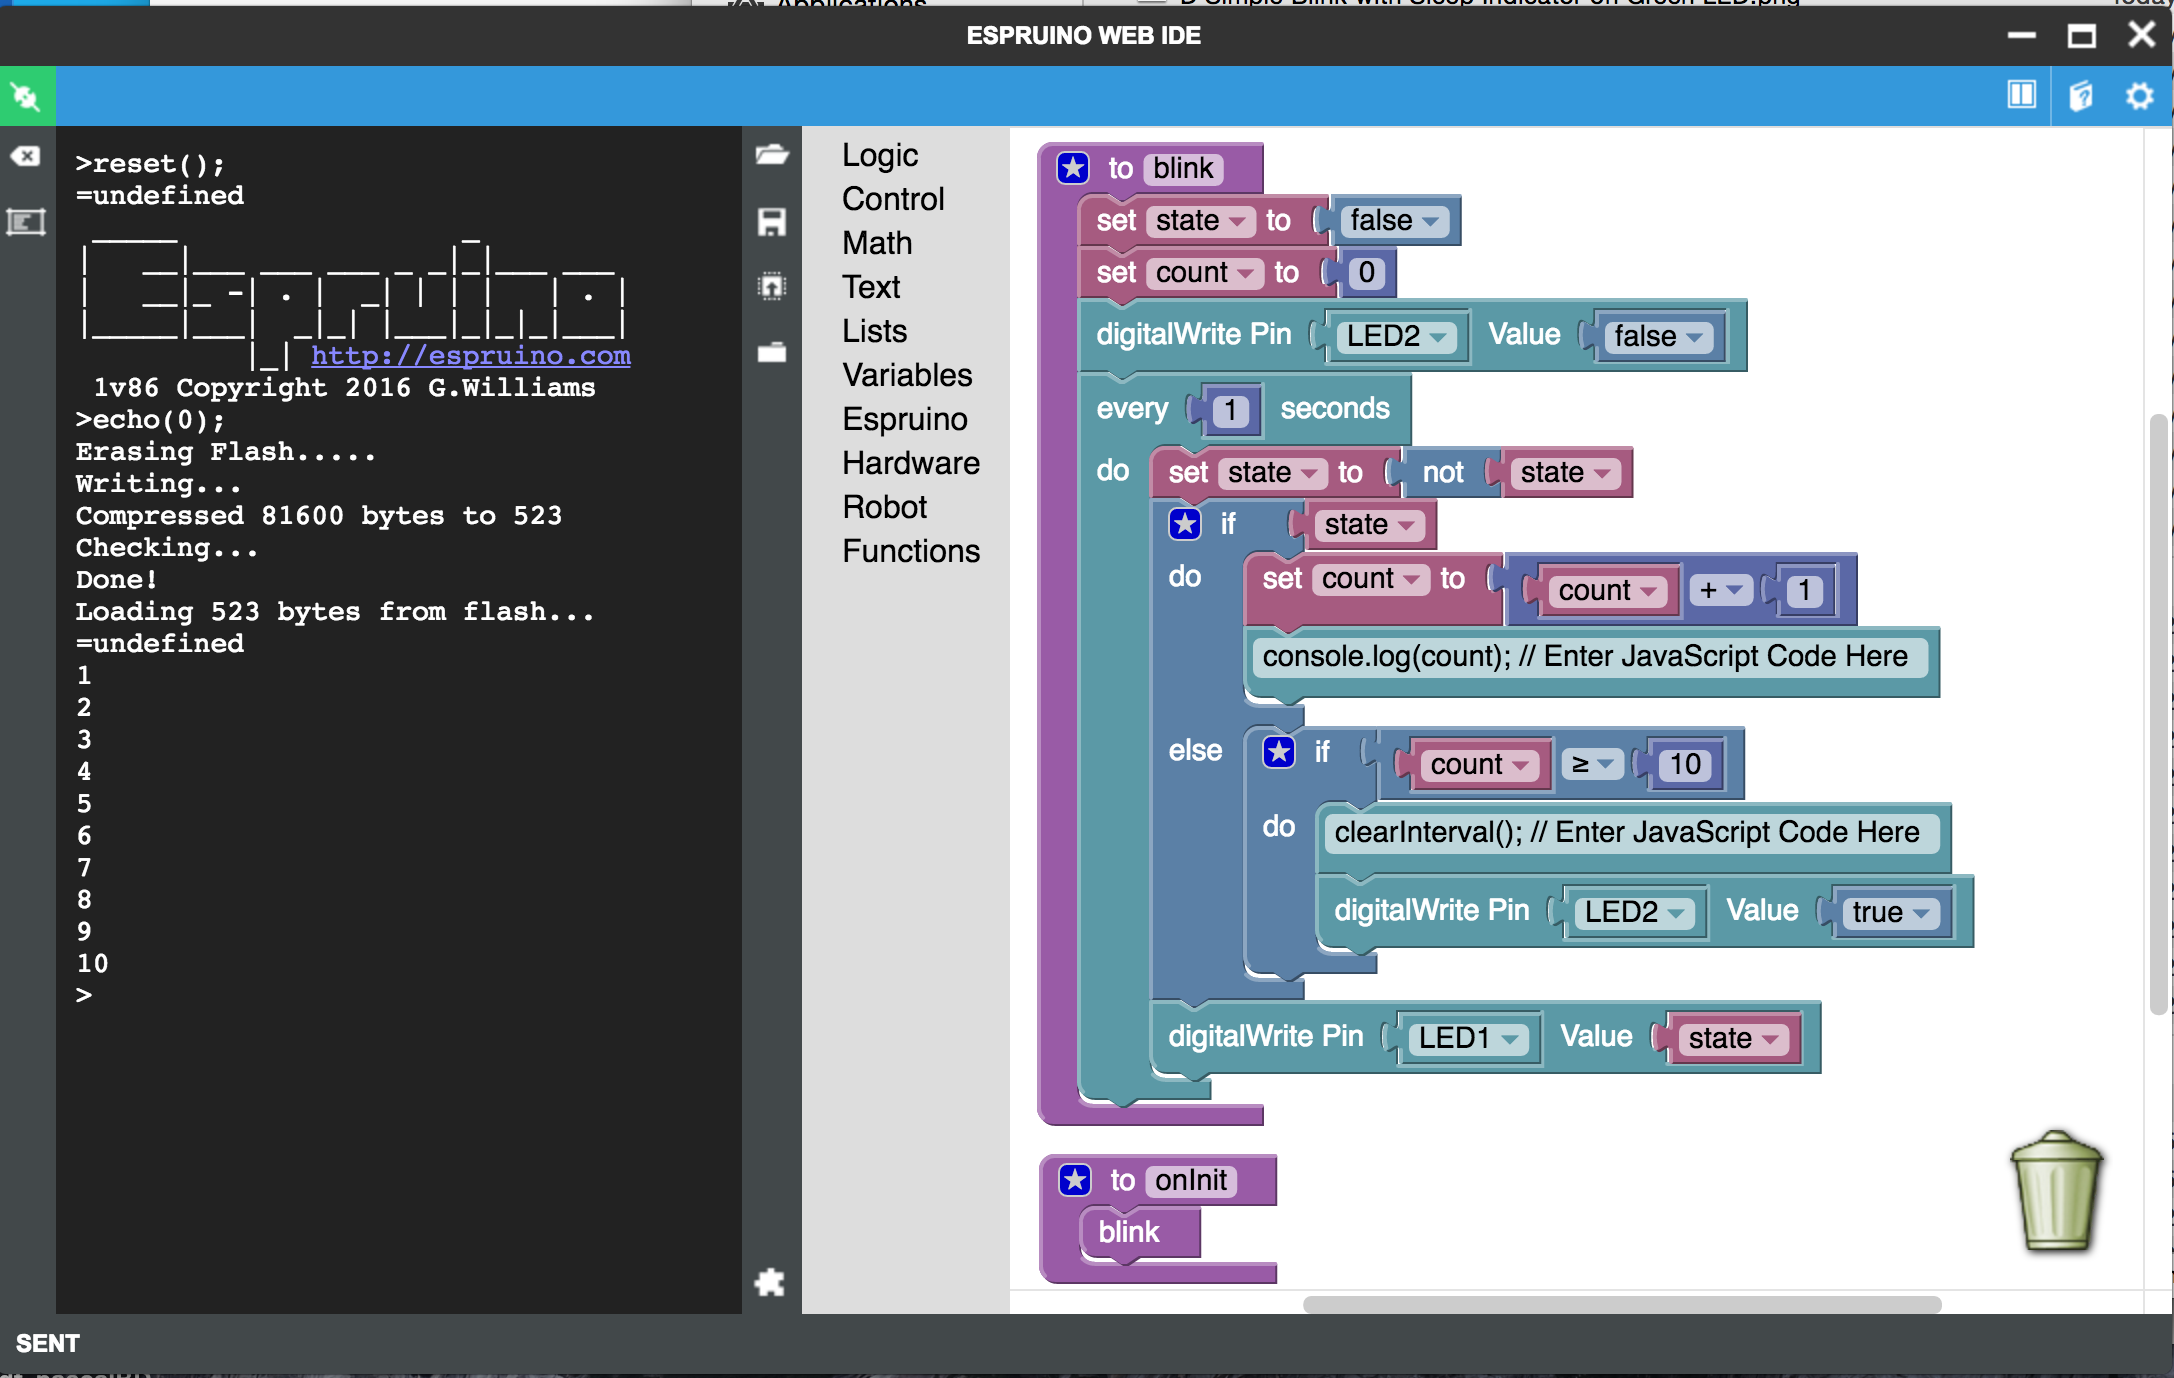2174x1378 pixels.
Task: Open the 'count' dropdown in 'set count to 0'
Action: 1205,273
